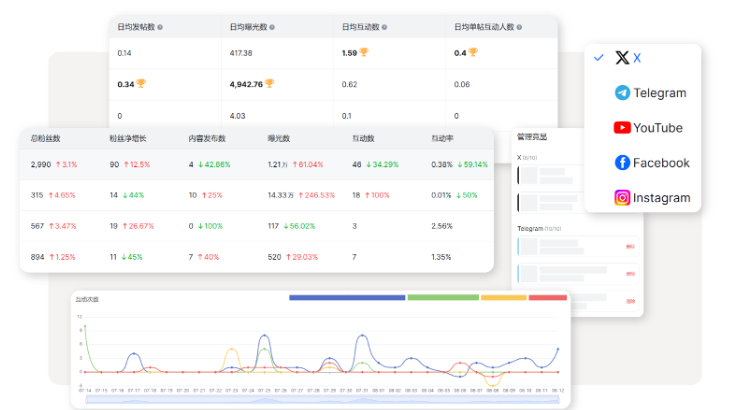Toggle the blue legend series in chart

click(x=346, y=297)
